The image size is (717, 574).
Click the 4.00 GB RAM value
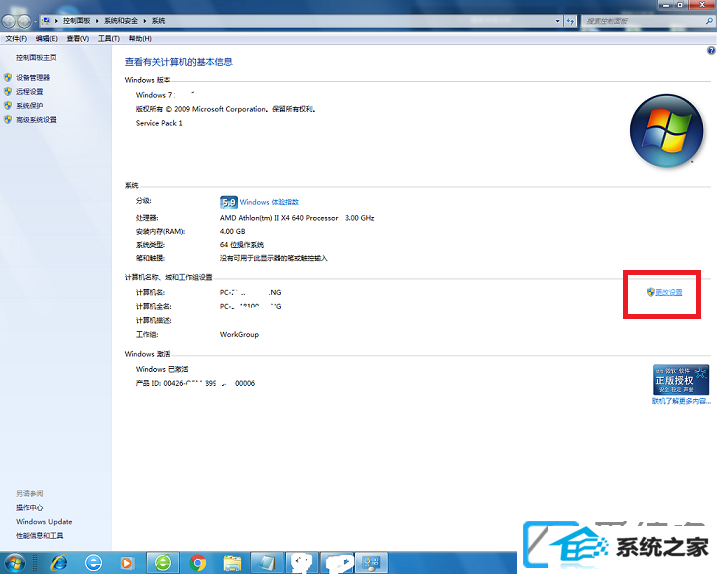(x=233, y=232)
